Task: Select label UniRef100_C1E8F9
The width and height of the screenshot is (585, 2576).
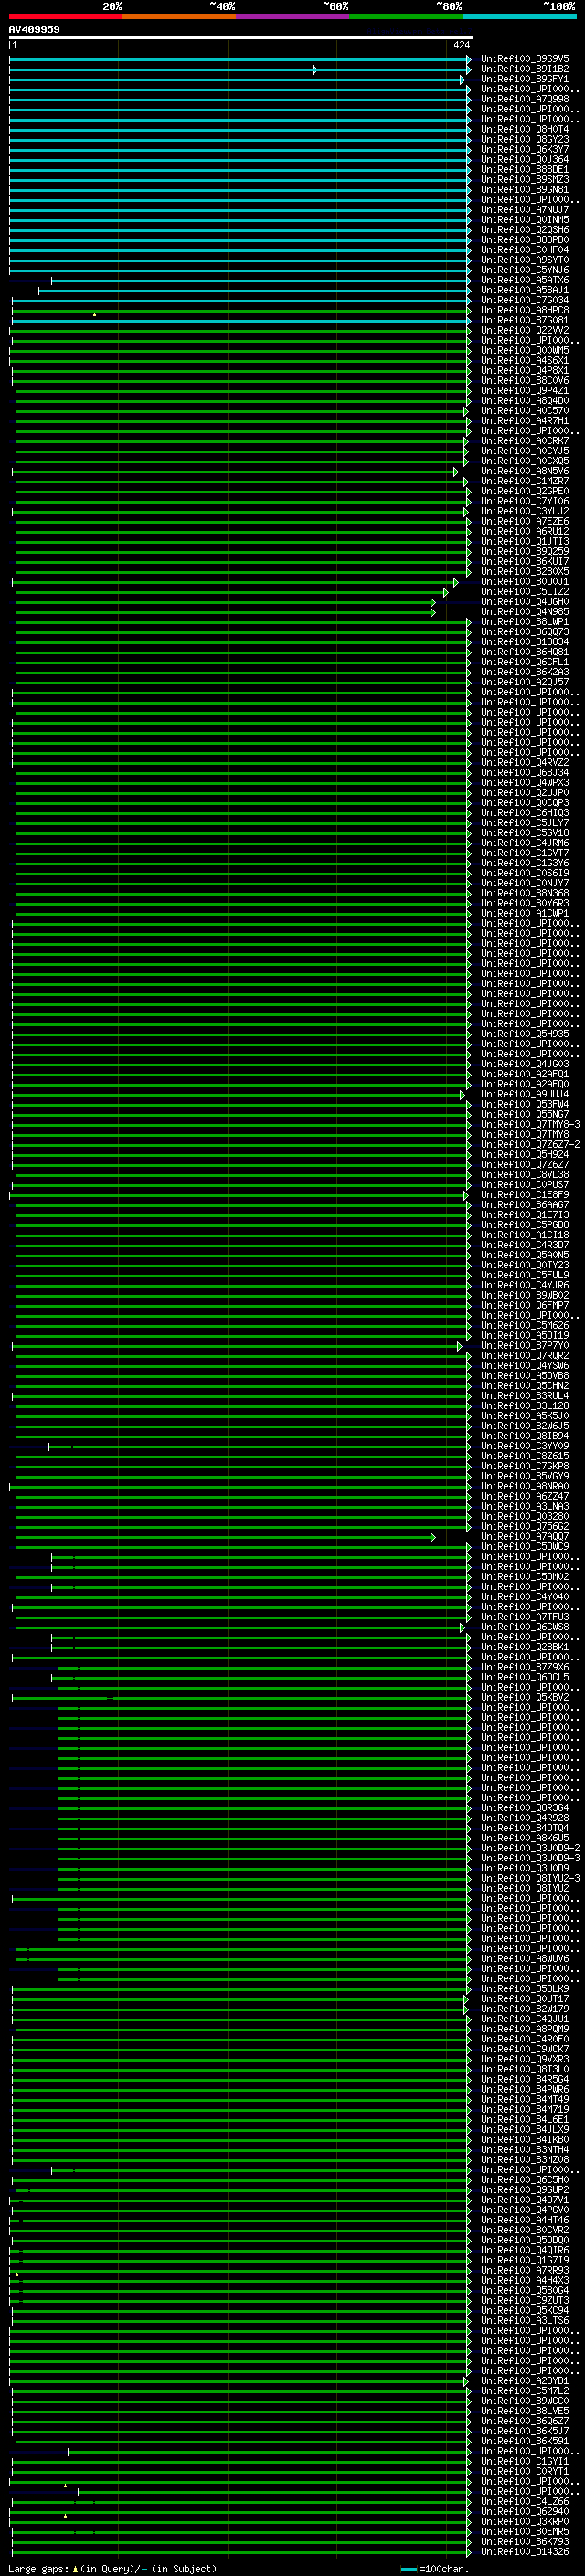Action: tap(525, 1194)
